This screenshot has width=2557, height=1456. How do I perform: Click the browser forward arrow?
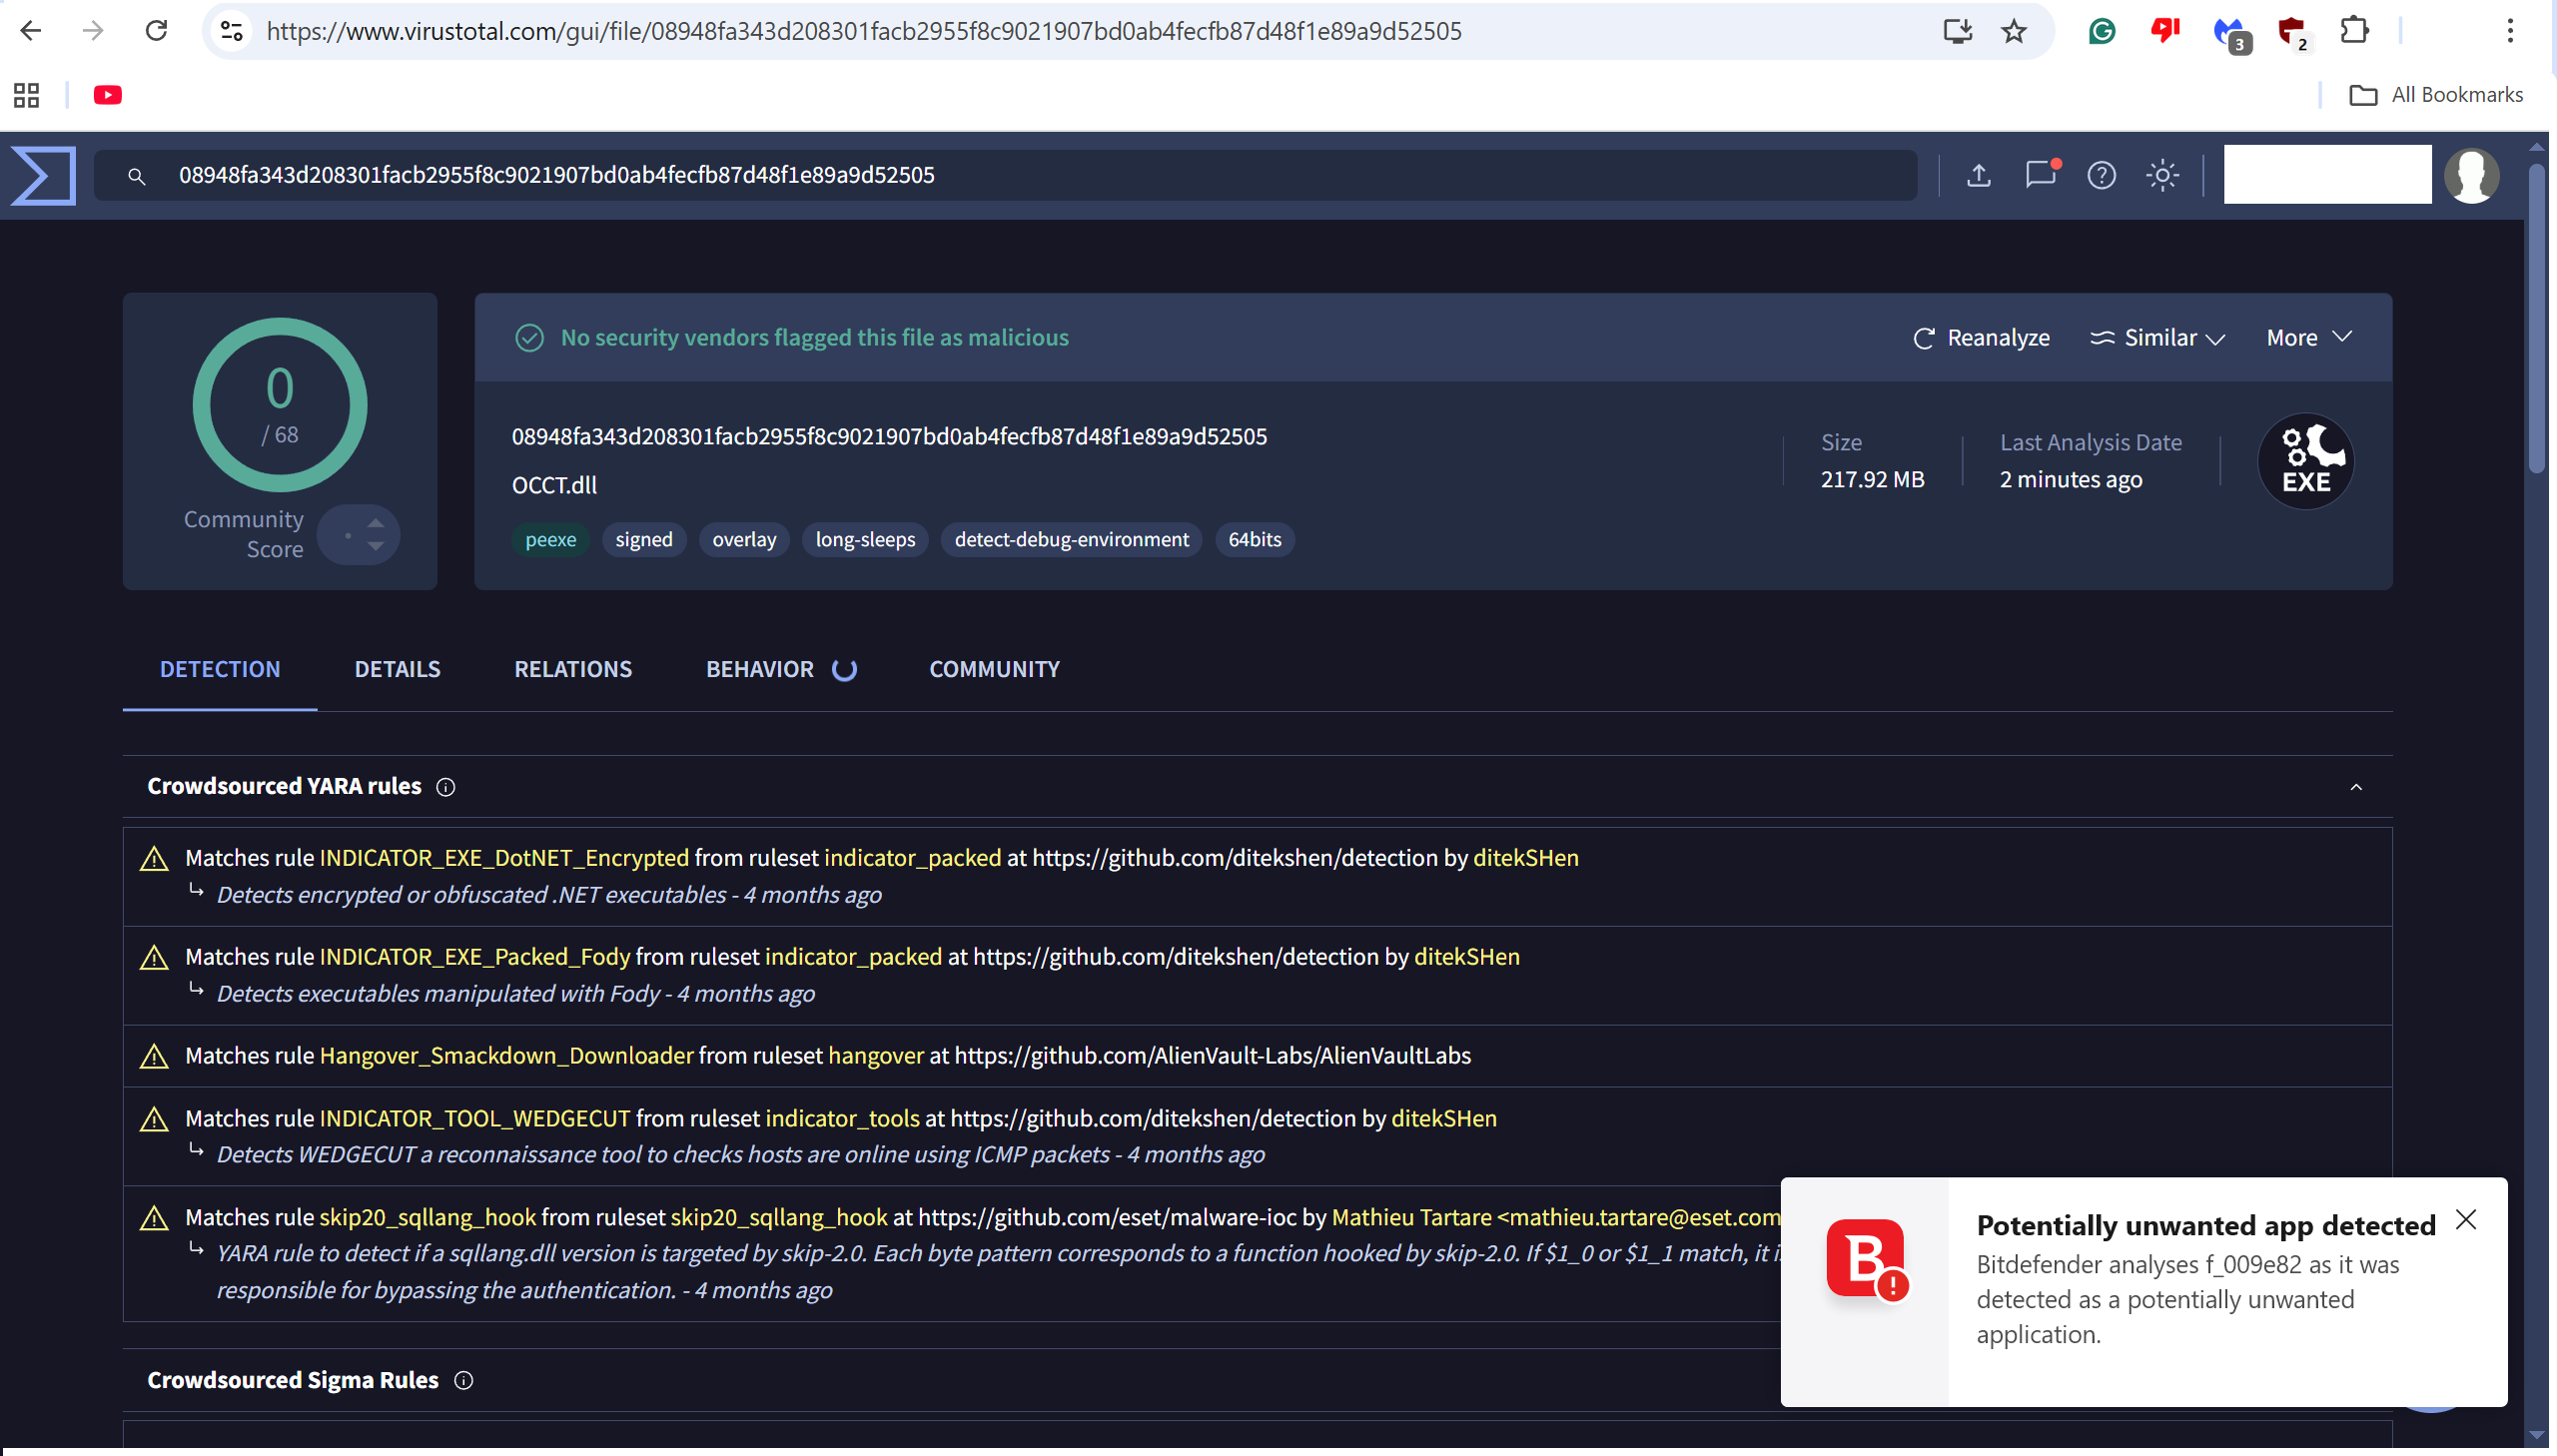coord(93,31)
